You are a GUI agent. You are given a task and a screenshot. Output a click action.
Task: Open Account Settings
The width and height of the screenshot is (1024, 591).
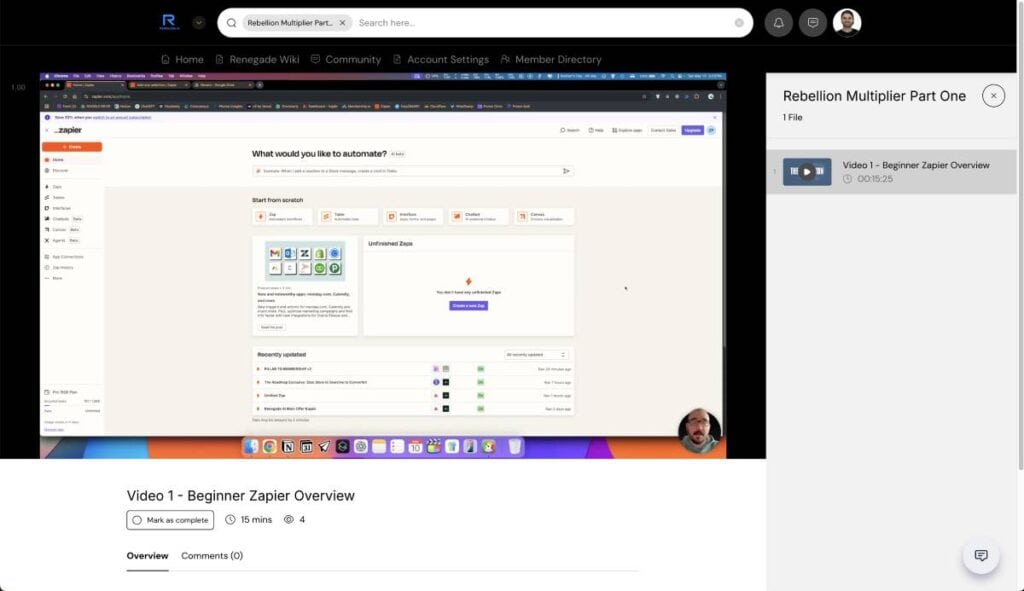coord(441,59)
